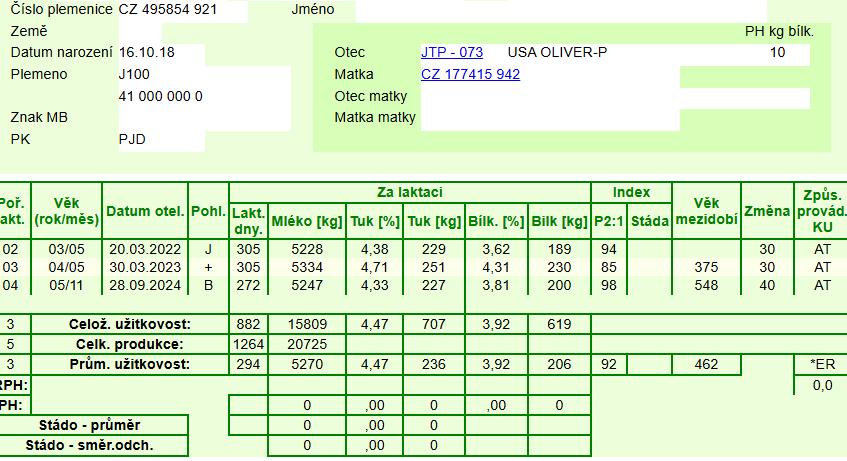
Task: Select the milk value 5228 cell
Action: (306, 249)
